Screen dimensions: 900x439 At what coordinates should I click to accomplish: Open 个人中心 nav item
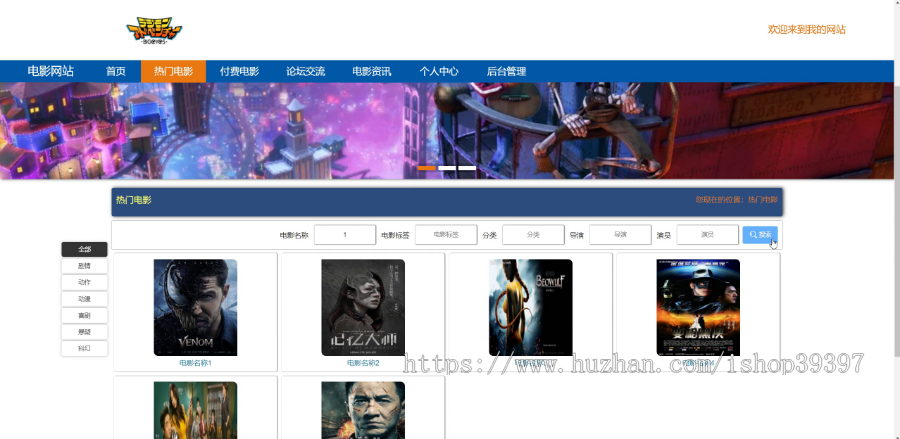439,71
